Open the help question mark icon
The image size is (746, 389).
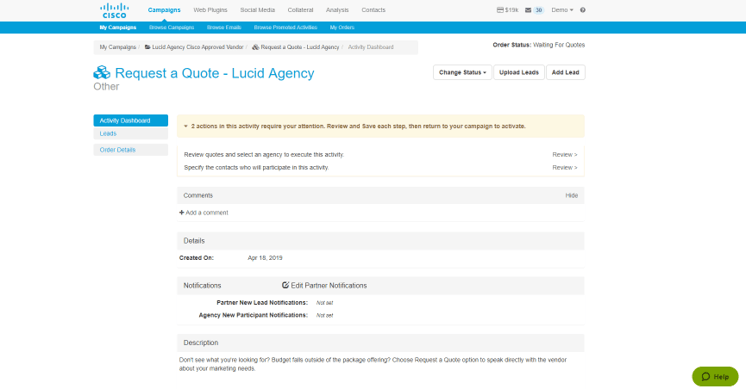tap(582, 10)
